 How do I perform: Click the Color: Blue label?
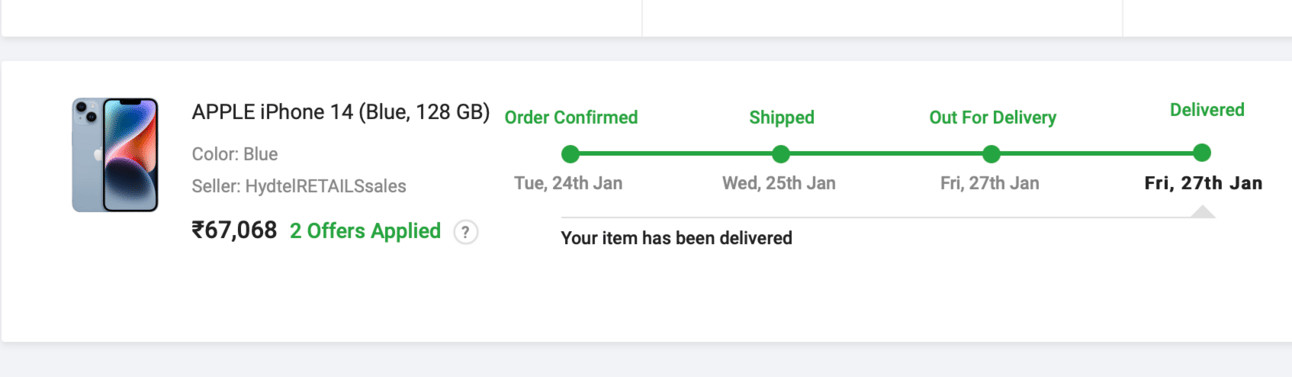point(235,154)
